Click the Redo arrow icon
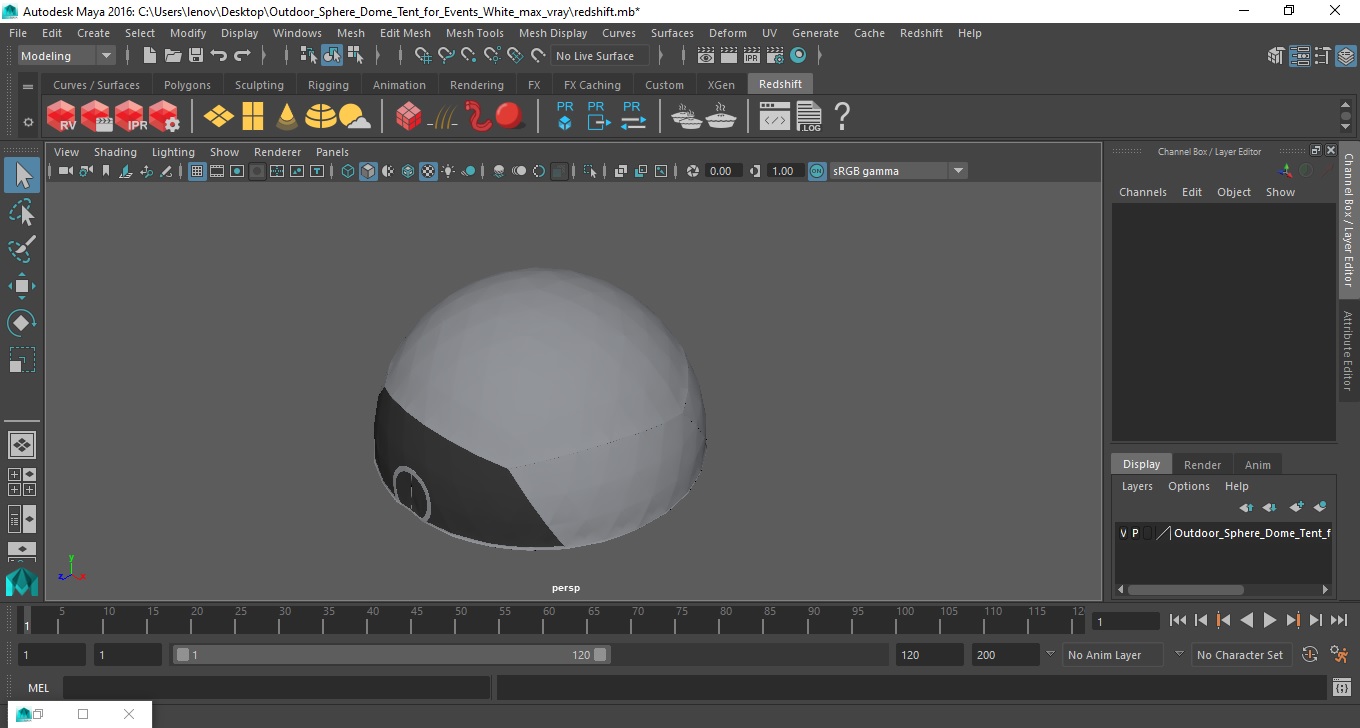Image resolution: width=1360 pixels, height=728 pixels. (242, 56)
